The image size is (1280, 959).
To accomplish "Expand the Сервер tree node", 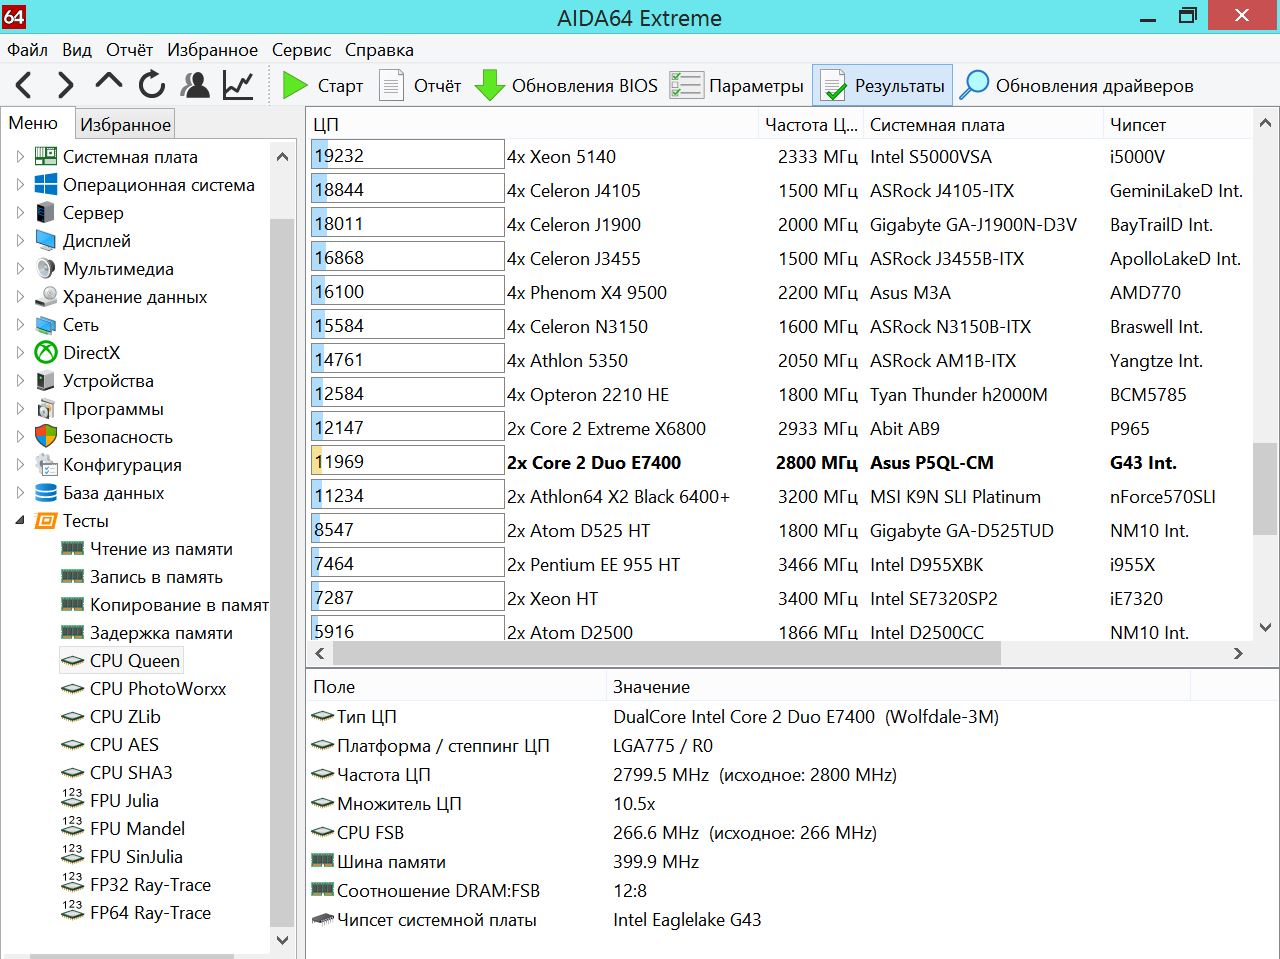I will click(x=20, y=212).
